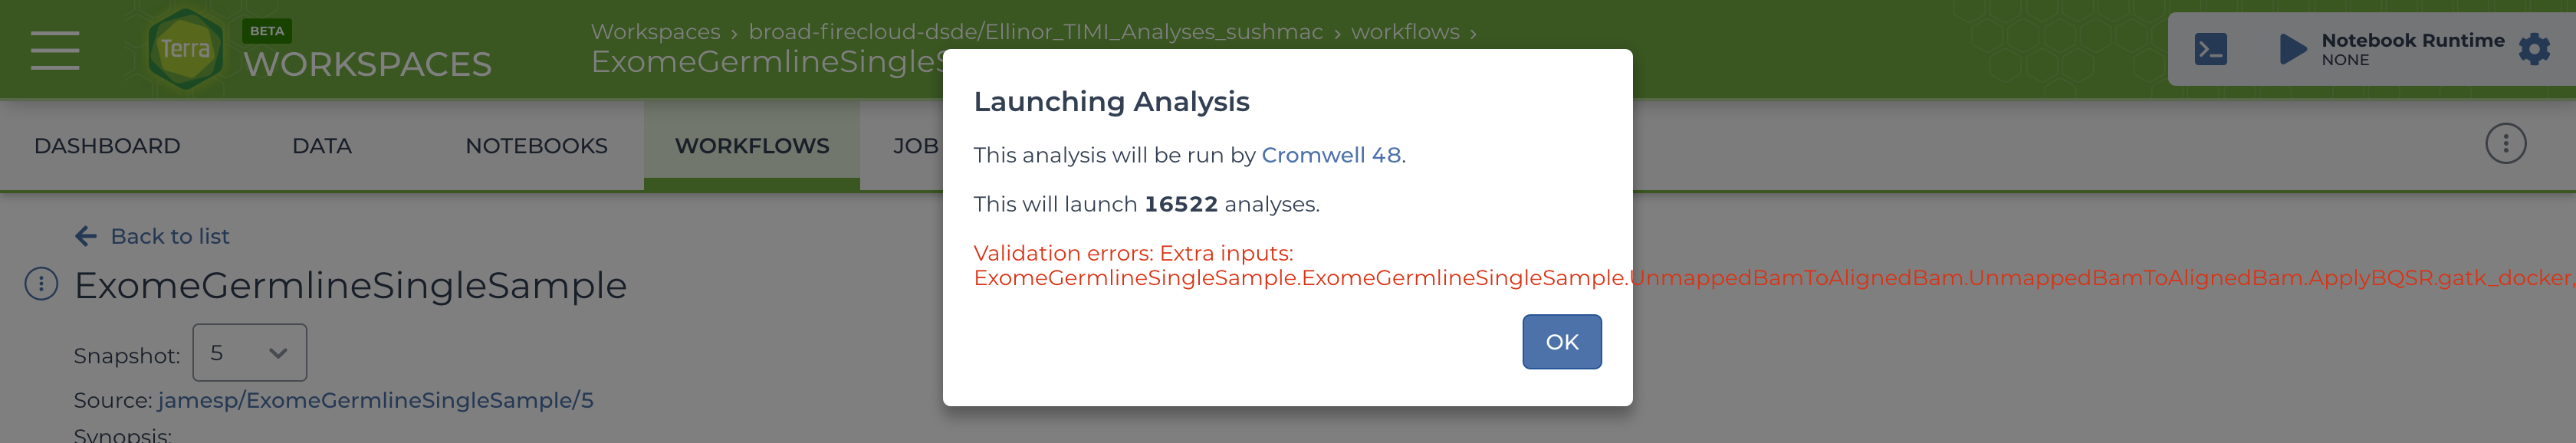The image size is (2576, 443).
Task: Open the terminal icon in runtime panel
Action: 2210,49
